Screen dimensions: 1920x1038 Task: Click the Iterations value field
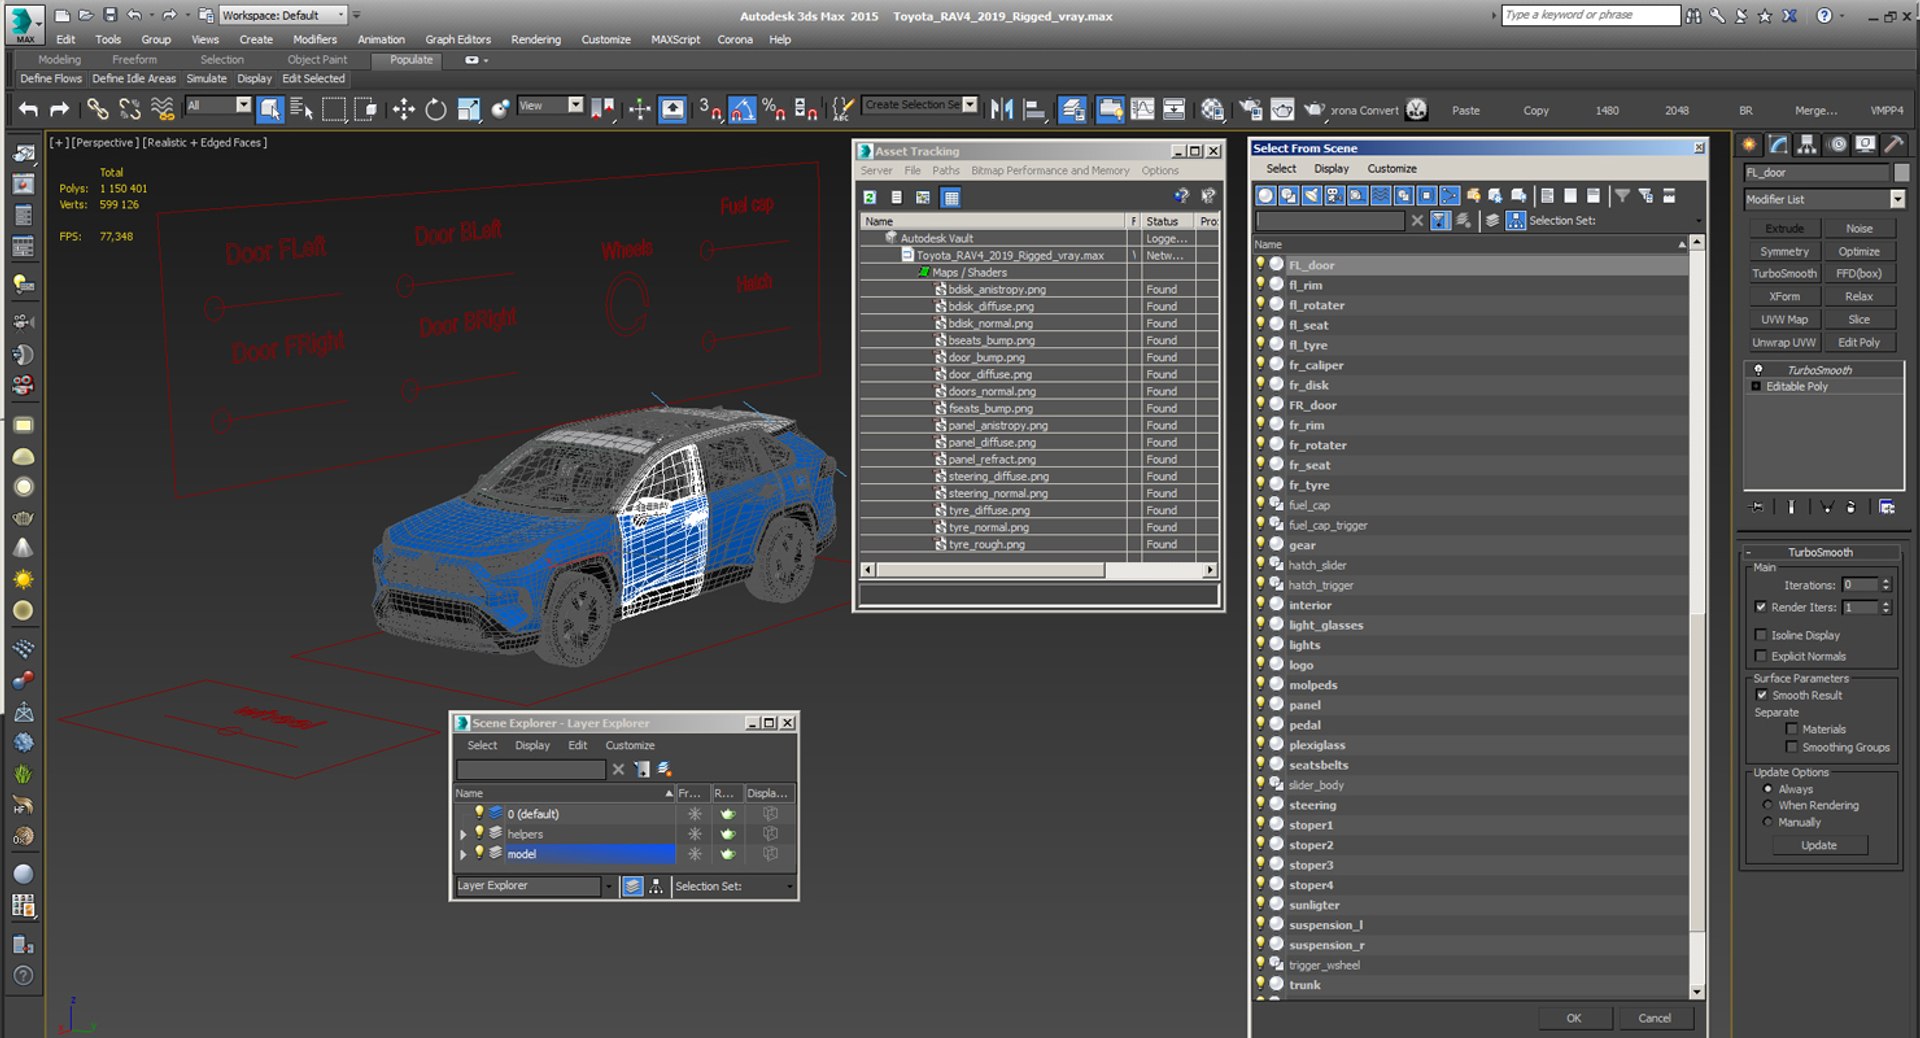point(1859,585)
